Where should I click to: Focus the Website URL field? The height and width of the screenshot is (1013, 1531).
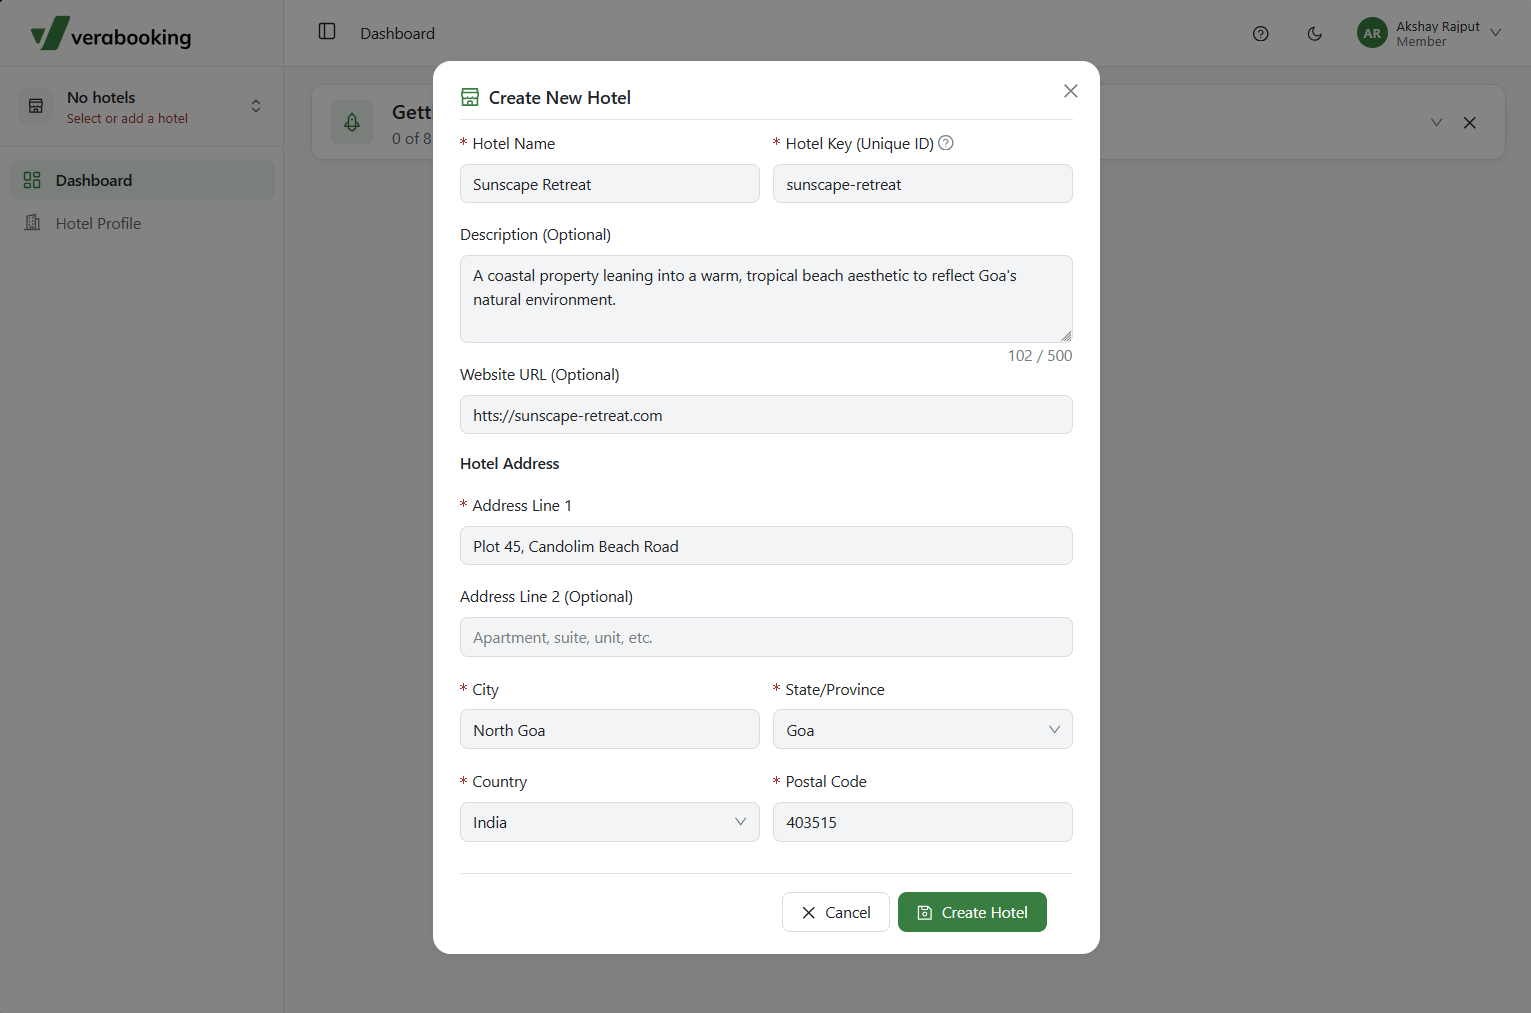766,415
